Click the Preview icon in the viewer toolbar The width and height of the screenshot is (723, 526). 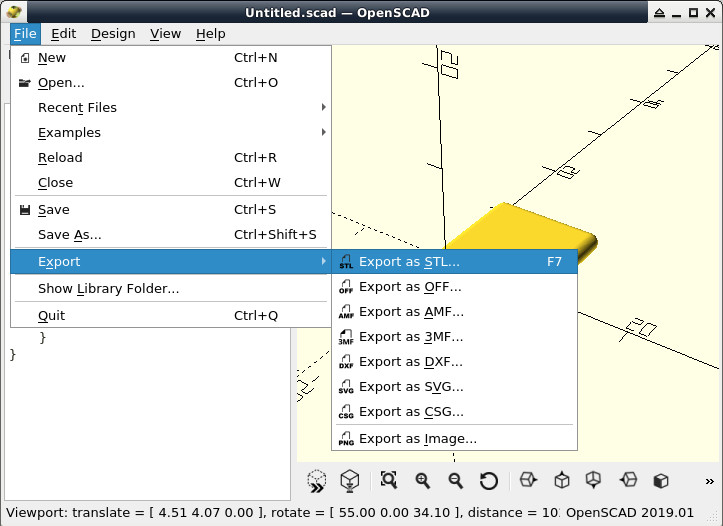click(317, 481)
